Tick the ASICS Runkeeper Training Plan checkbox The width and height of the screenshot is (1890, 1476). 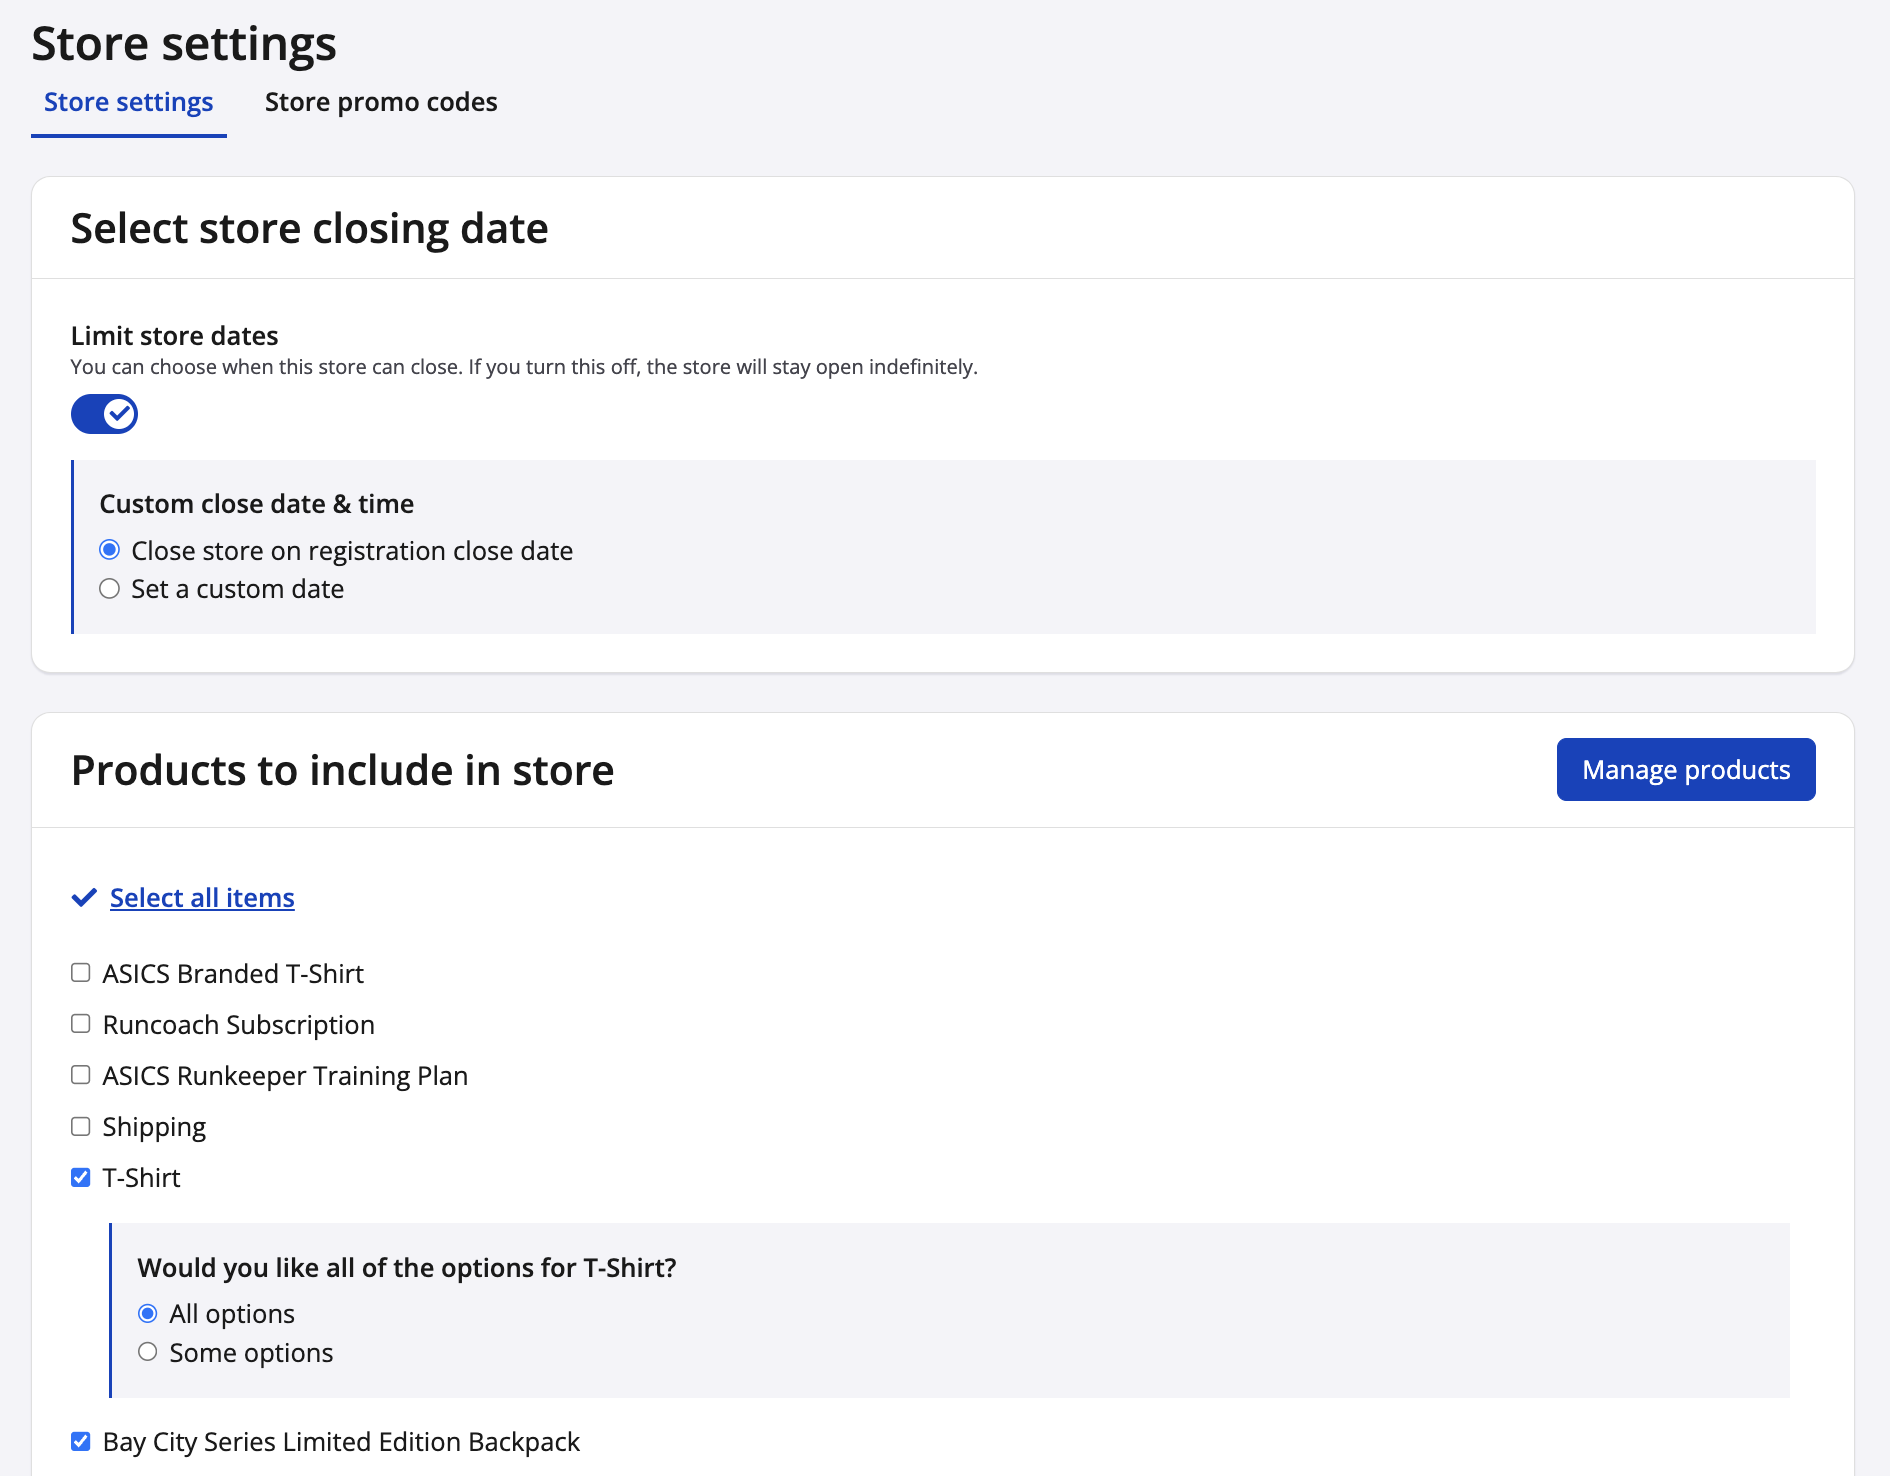coord(81,1075)
